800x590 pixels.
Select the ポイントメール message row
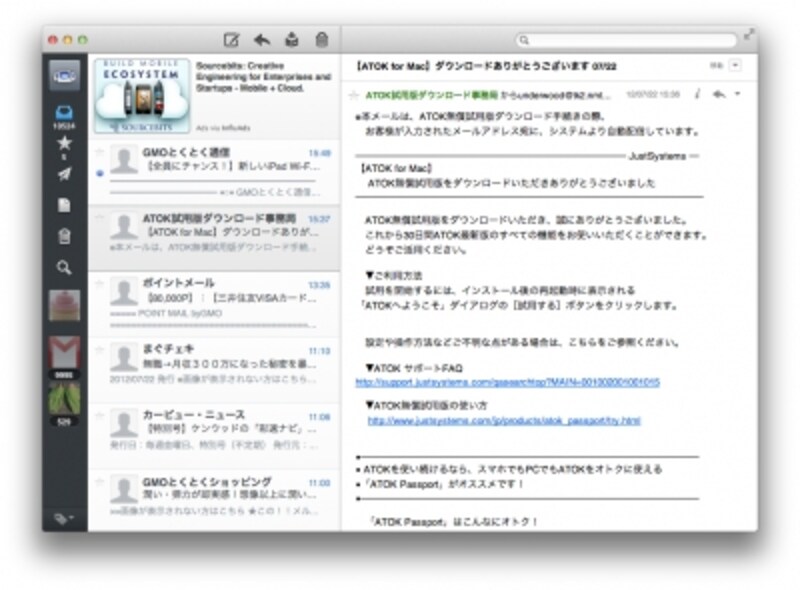tap(214, 304)
